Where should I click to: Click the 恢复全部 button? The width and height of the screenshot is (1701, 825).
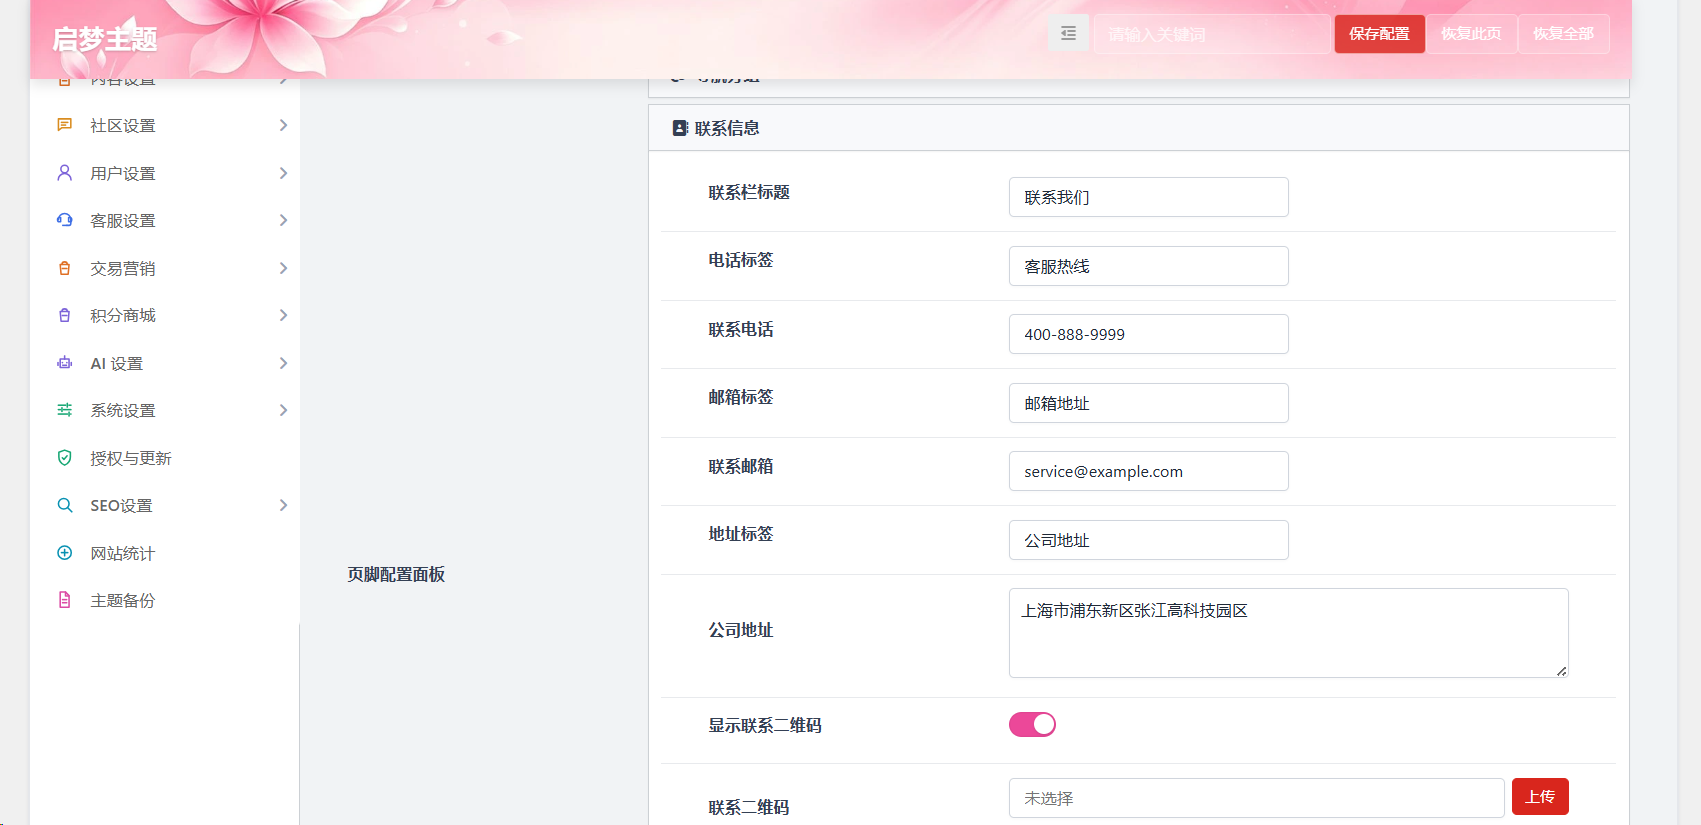pos(1563,34)
